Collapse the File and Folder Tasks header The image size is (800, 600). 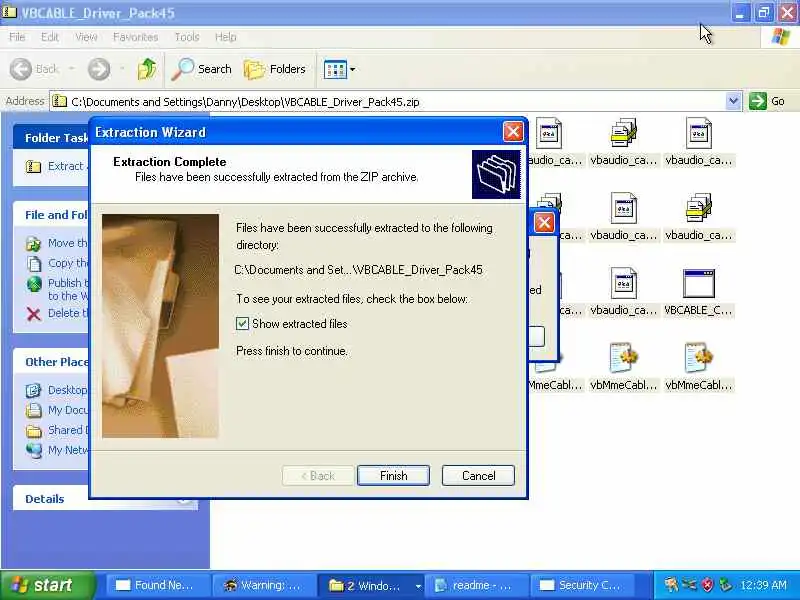tap(51, 215)
